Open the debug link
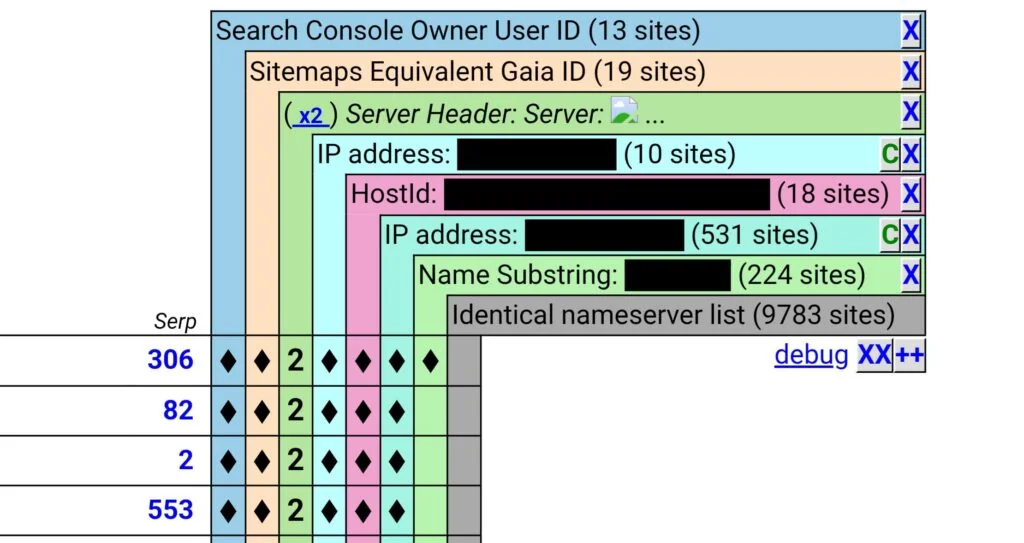1024x543 pixels. click(x=811, y=355)
